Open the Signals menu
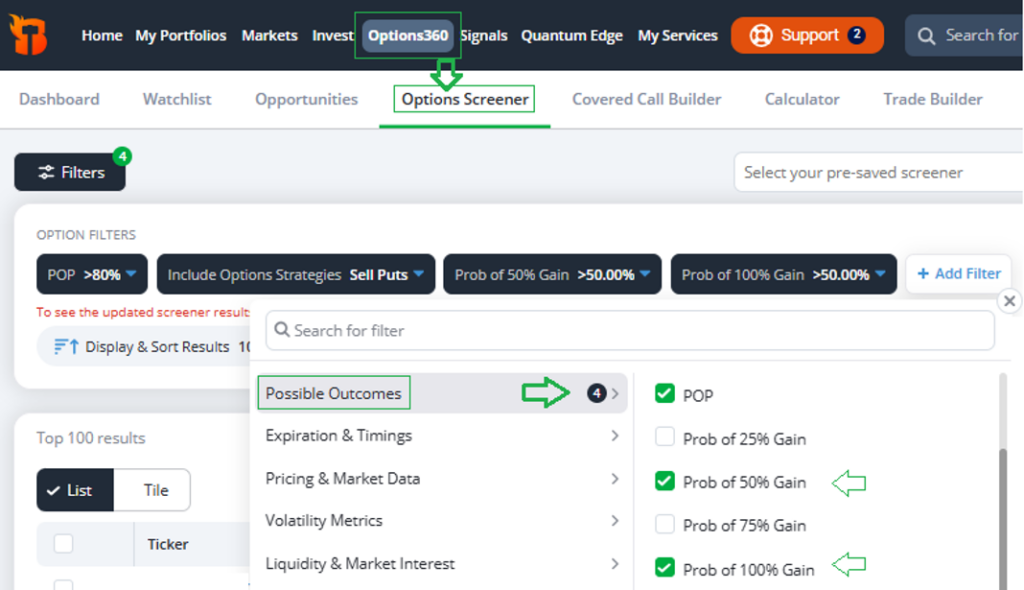1024x590 pixels. tap(484, 35)
